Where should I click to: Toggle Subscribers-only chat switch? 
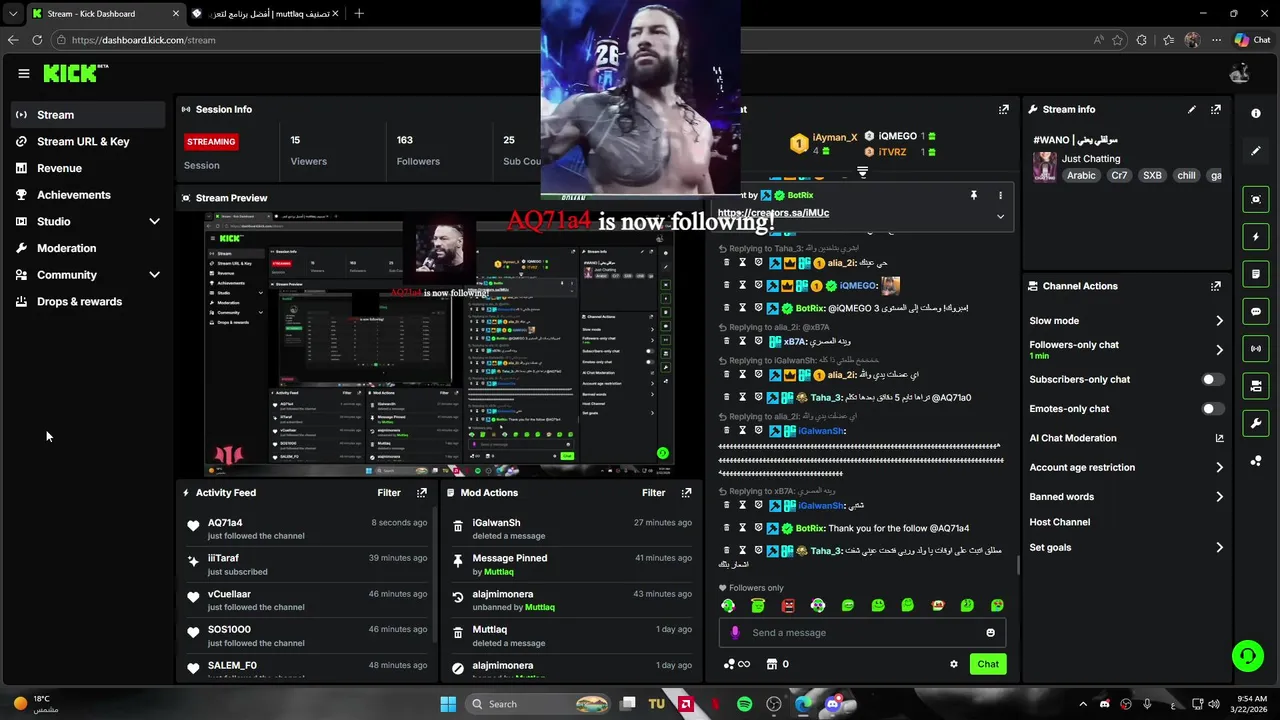point(1212,380)
